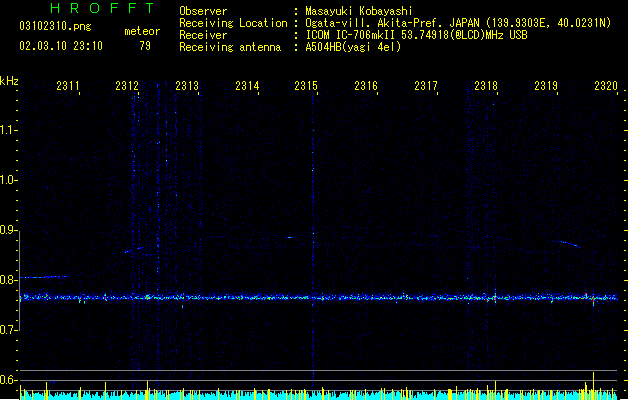Click the echo trace at 0.8 kHz near 2311

pyautogui.click(x=44, y=277)
